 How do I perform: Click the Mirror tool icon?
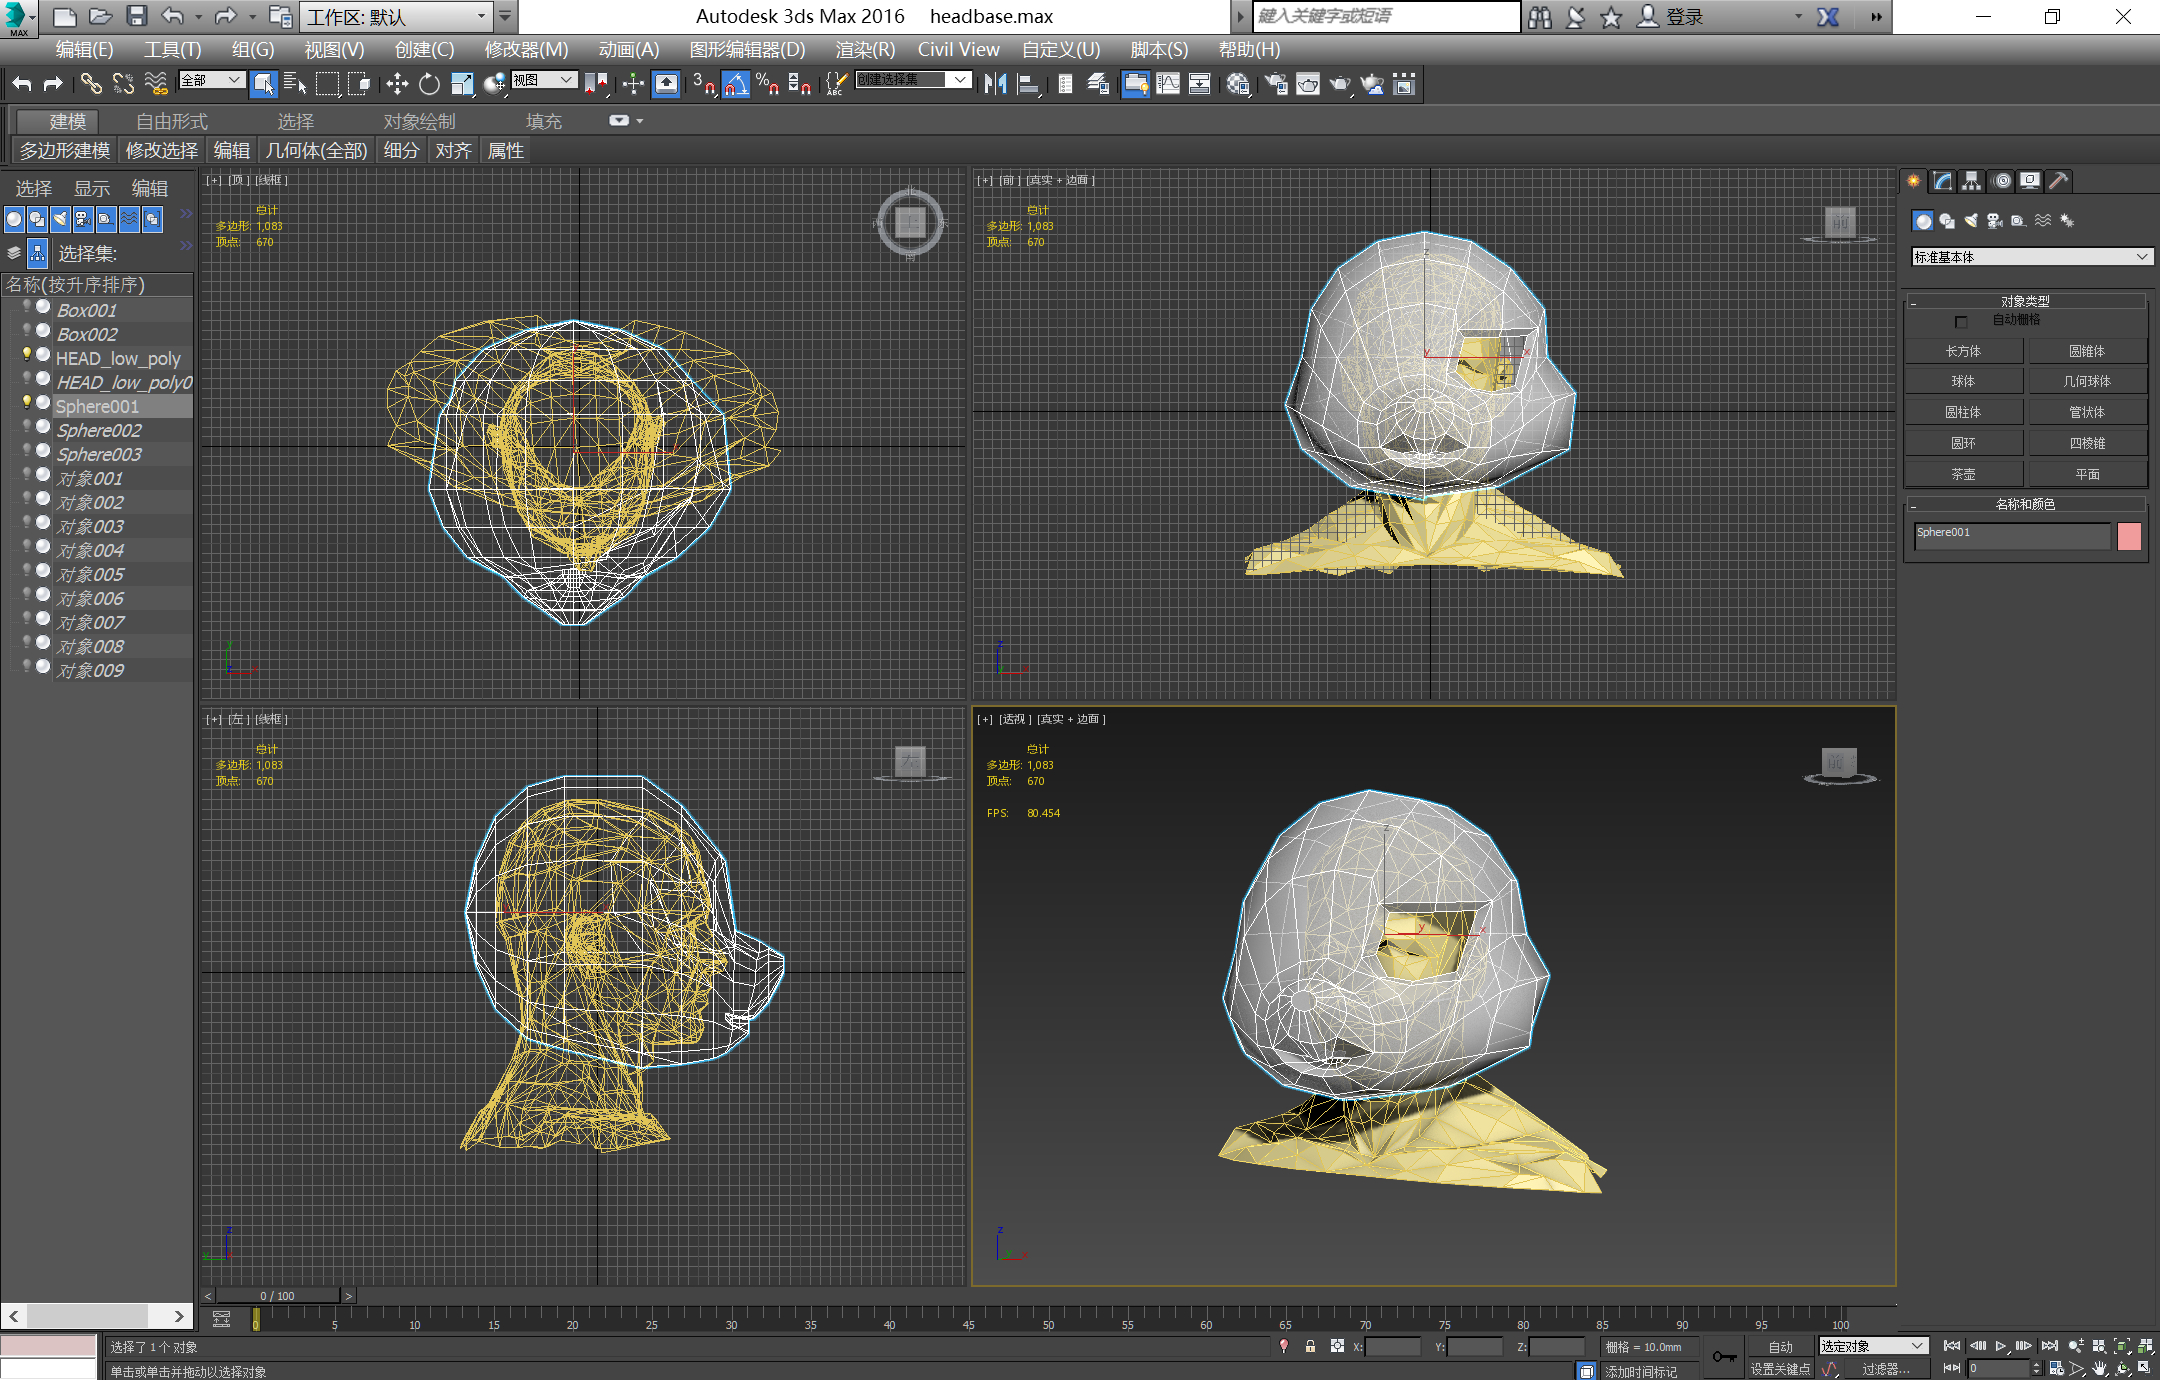coord(995,84)
